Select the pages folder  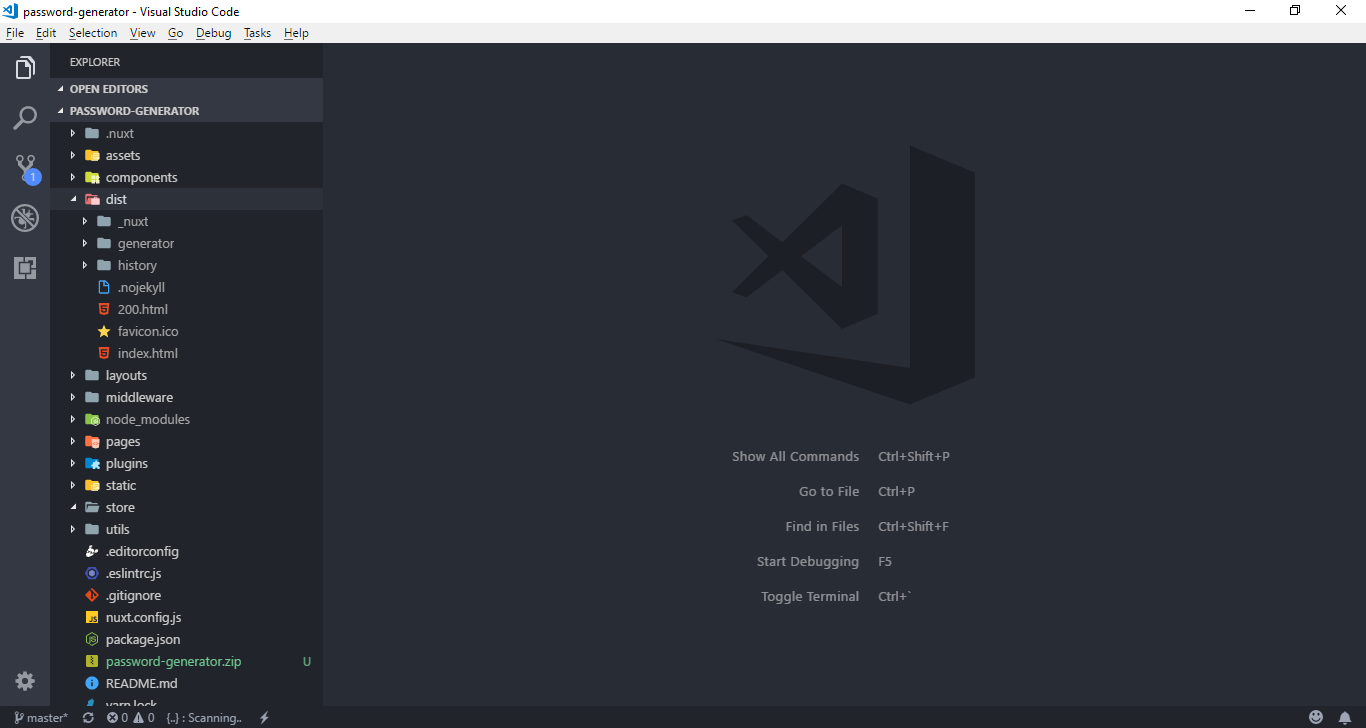click(x=187, y=441)
